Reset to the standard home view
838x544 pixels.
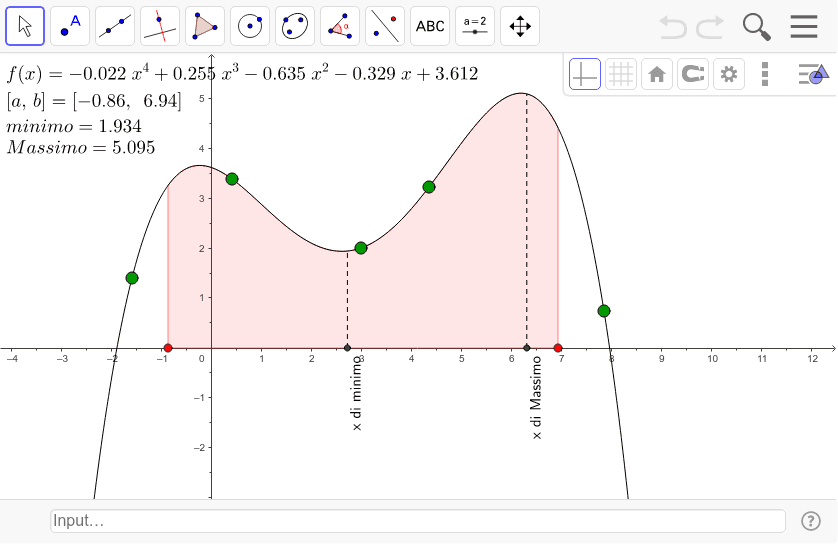point(657,74)
